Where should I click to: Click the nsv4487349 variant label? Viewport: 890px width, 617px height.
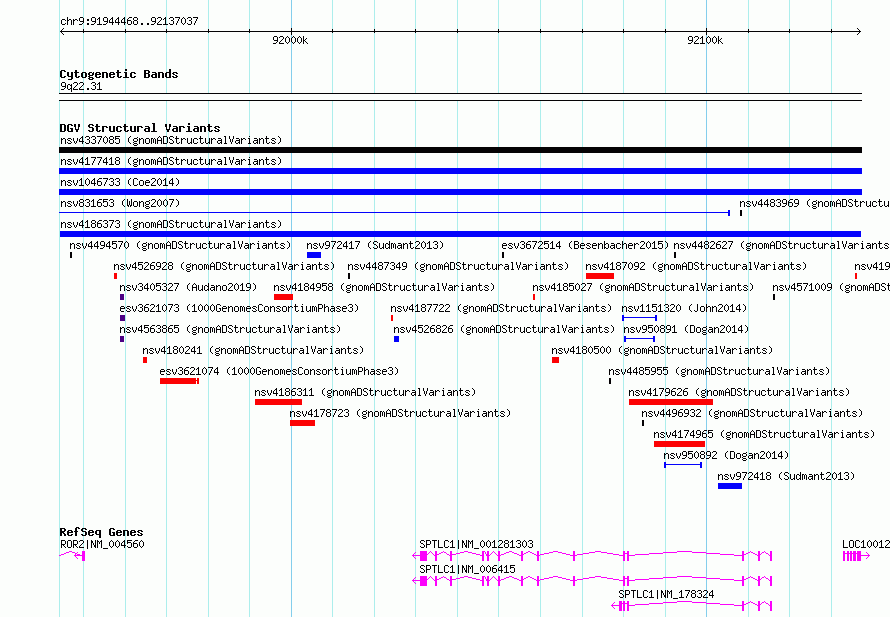click(458, 266)
